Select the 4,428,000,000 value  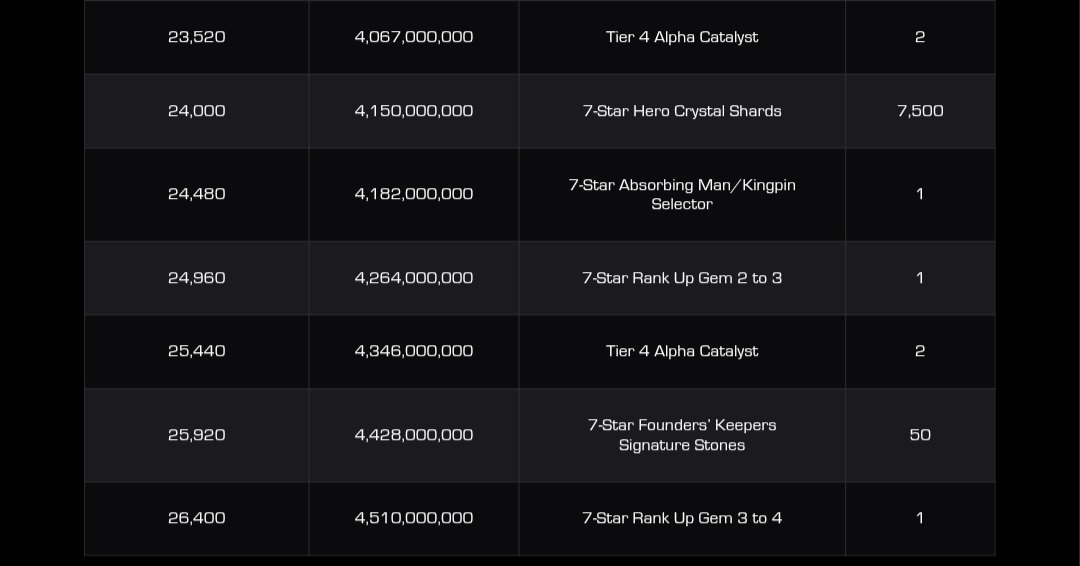click(x=413, y=435)
